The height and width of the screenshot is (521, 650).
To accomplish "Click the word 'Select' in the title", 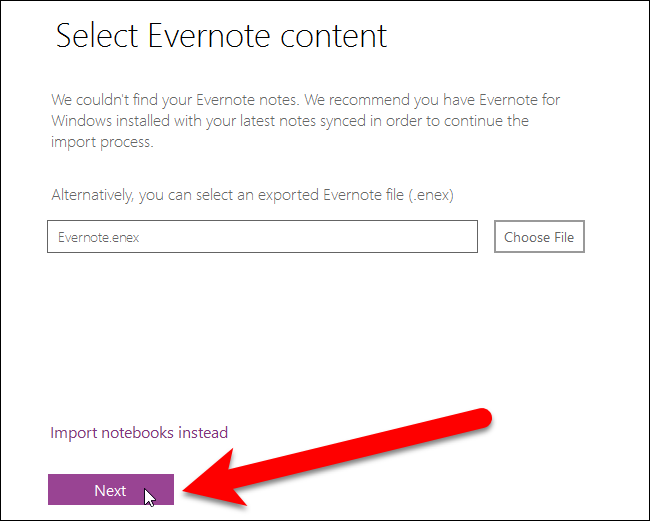I will click(97, 36).
